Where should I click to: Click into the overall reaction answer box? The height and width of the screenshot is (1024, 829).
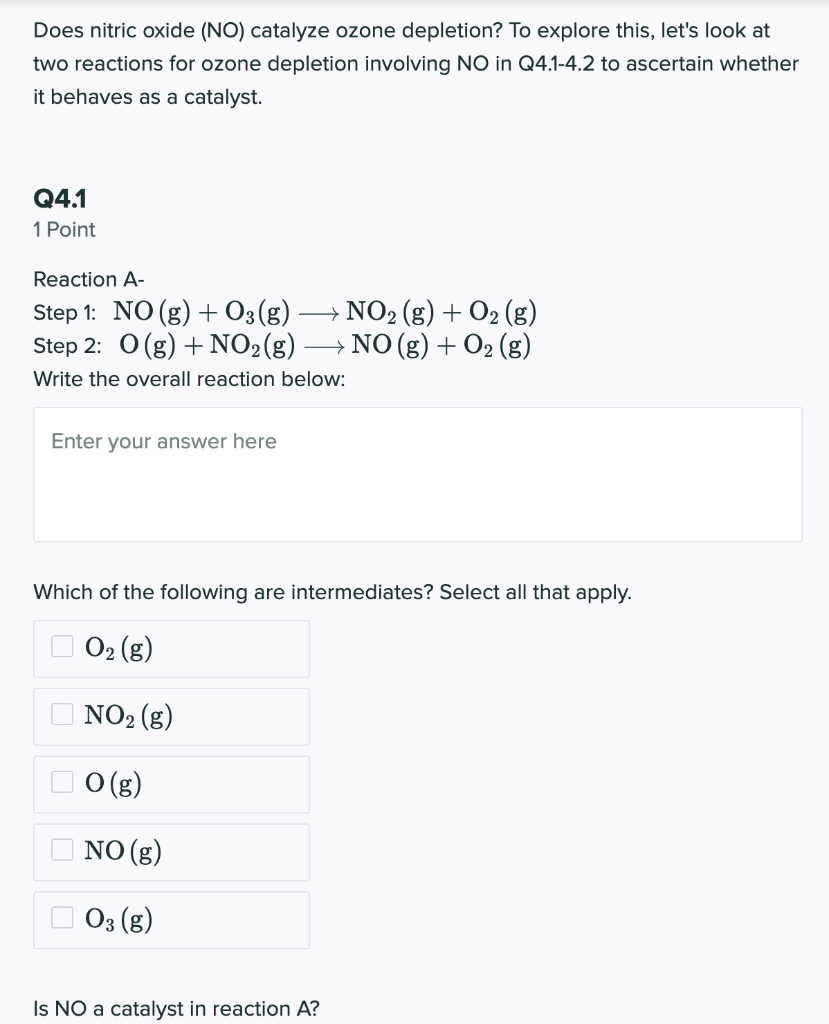pyautogui.click(x=417, y=475)
